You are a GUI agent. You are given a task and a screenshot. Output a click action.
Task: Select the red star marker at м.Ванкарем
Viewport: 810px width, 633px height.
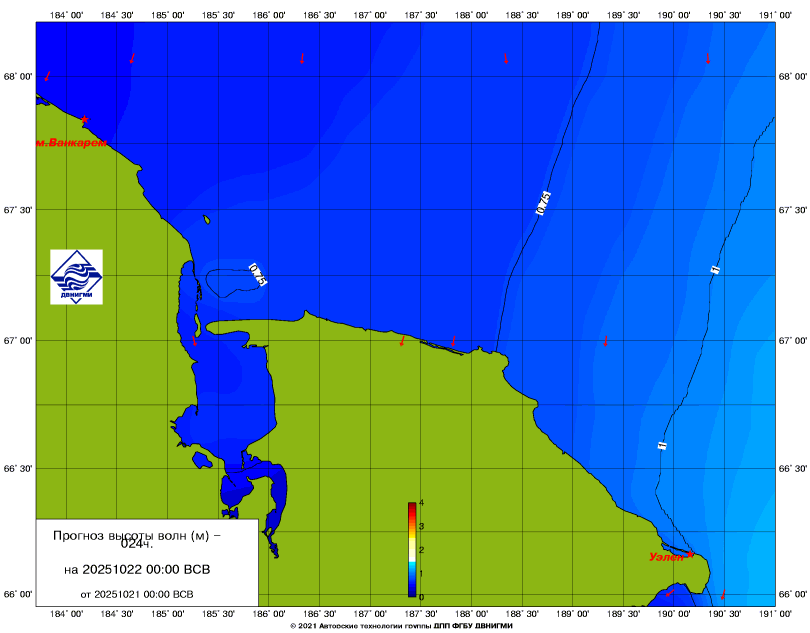pos(85,119)
